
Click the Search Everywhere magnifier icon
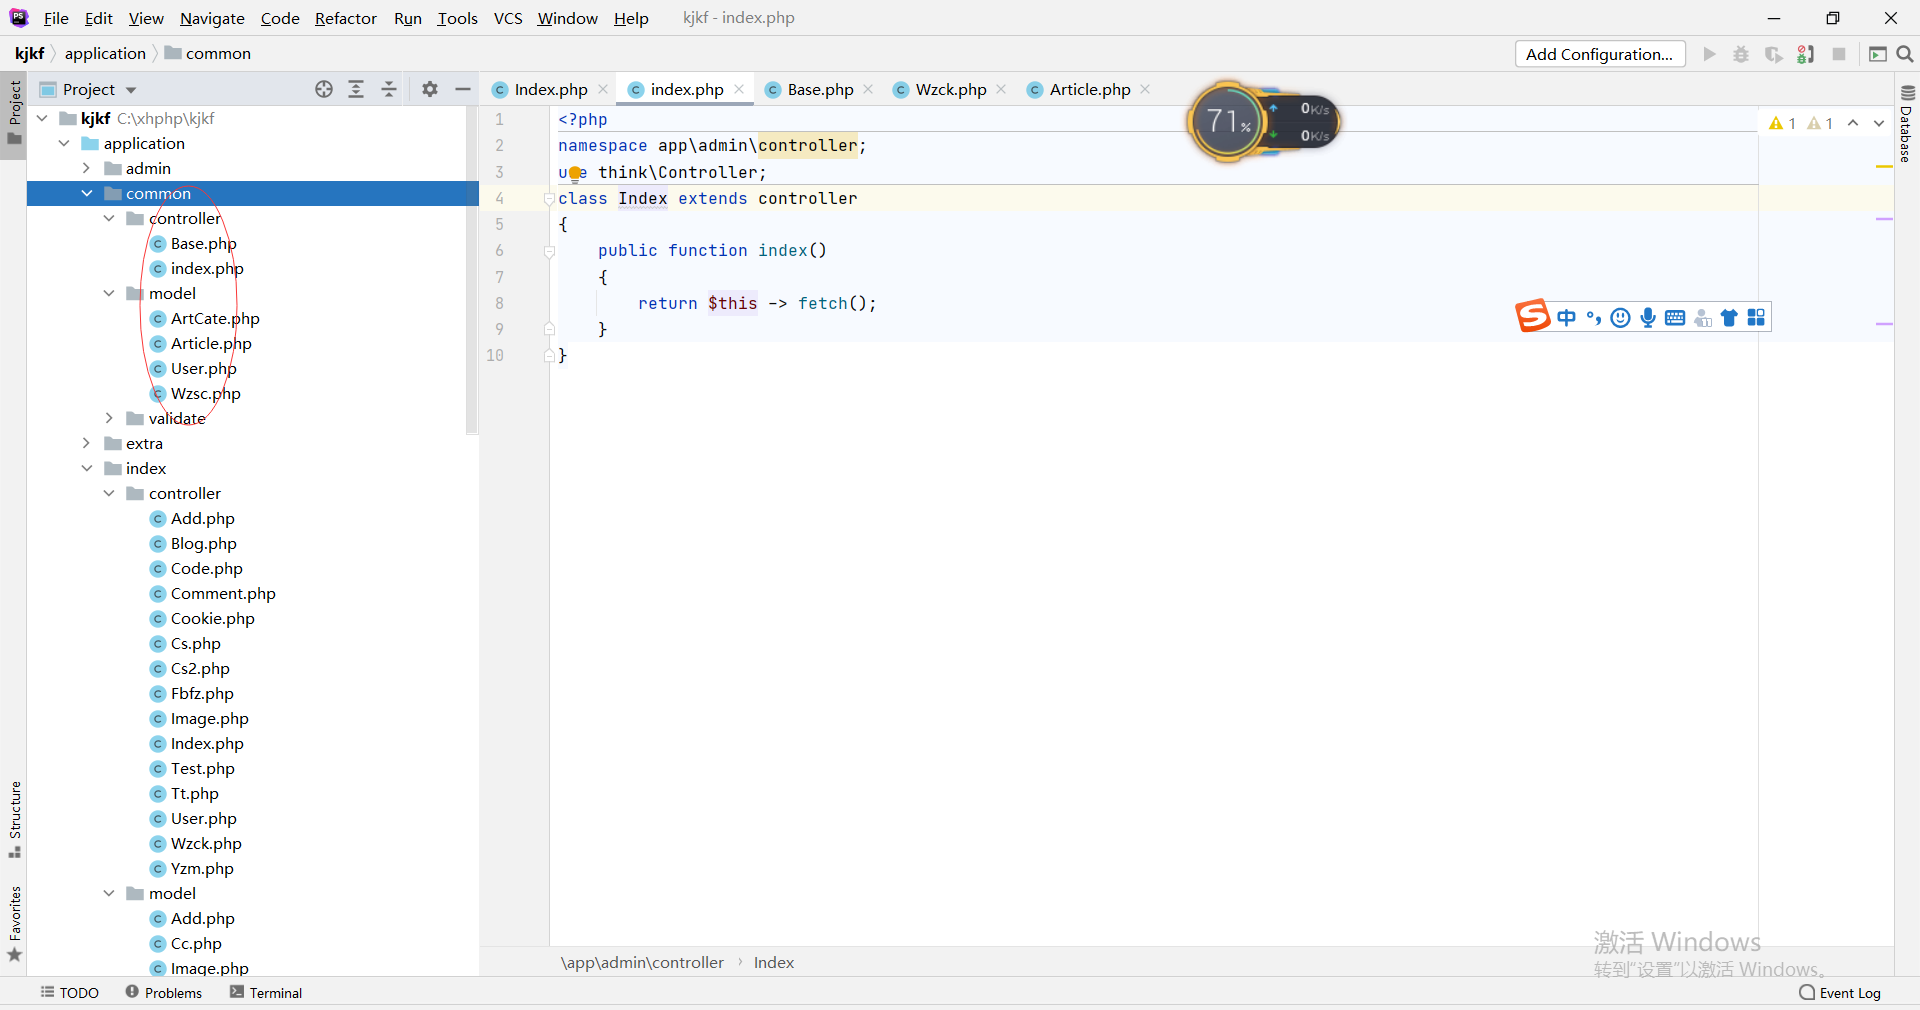point(1905,54)
